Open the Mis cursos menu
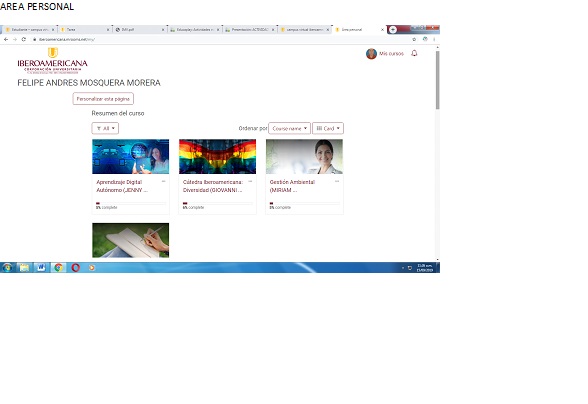588x404 pixels. pyautogui.click(x=391, y=54)
